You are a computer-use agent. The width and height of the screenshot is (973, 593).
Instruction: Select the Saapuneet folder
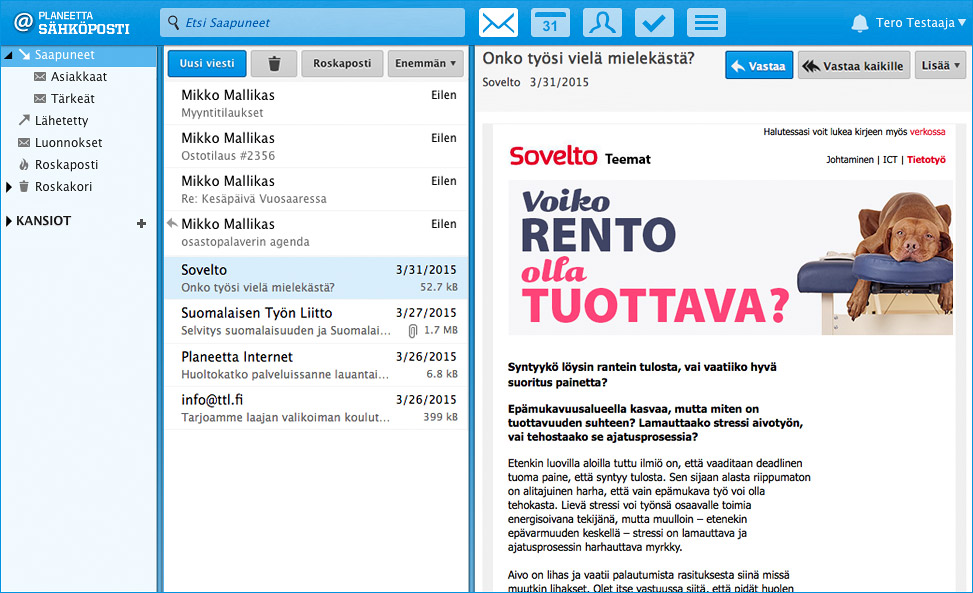79,55
